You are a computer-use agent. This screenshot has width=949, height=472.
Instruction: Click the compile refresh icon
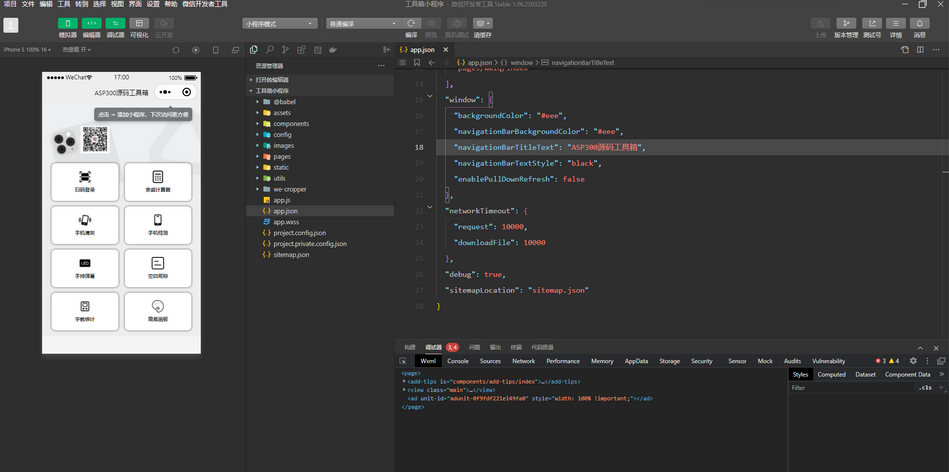point(411,23)
